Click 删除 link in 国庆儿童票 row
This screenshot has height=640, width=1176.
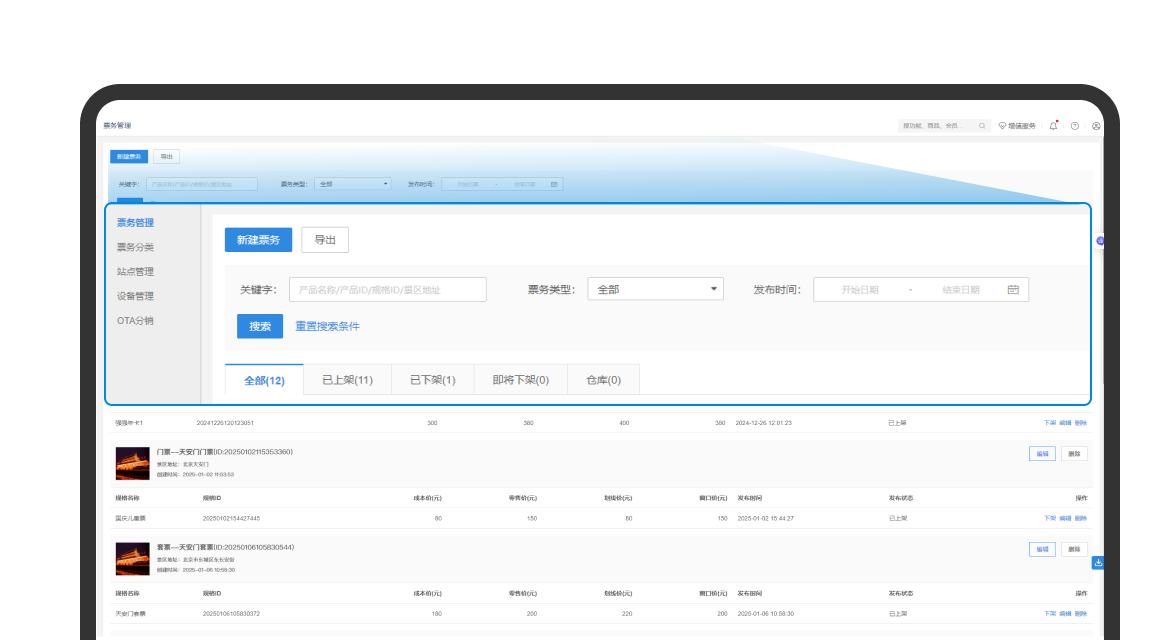click(x=1081, y=518)
